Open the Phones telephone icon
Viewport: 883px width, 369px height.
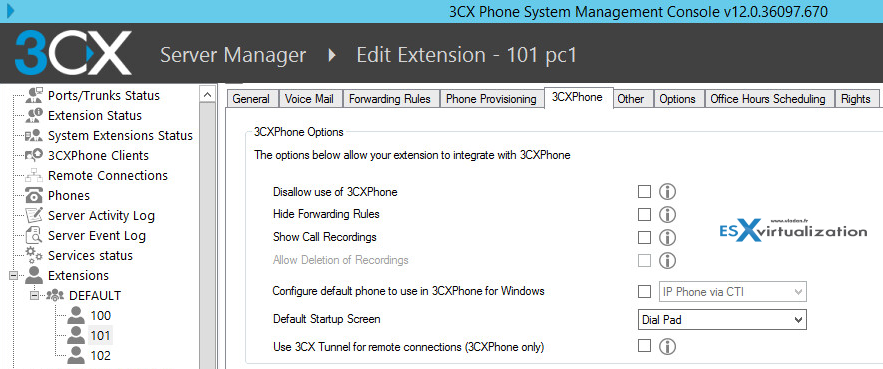tap(34, 195)
